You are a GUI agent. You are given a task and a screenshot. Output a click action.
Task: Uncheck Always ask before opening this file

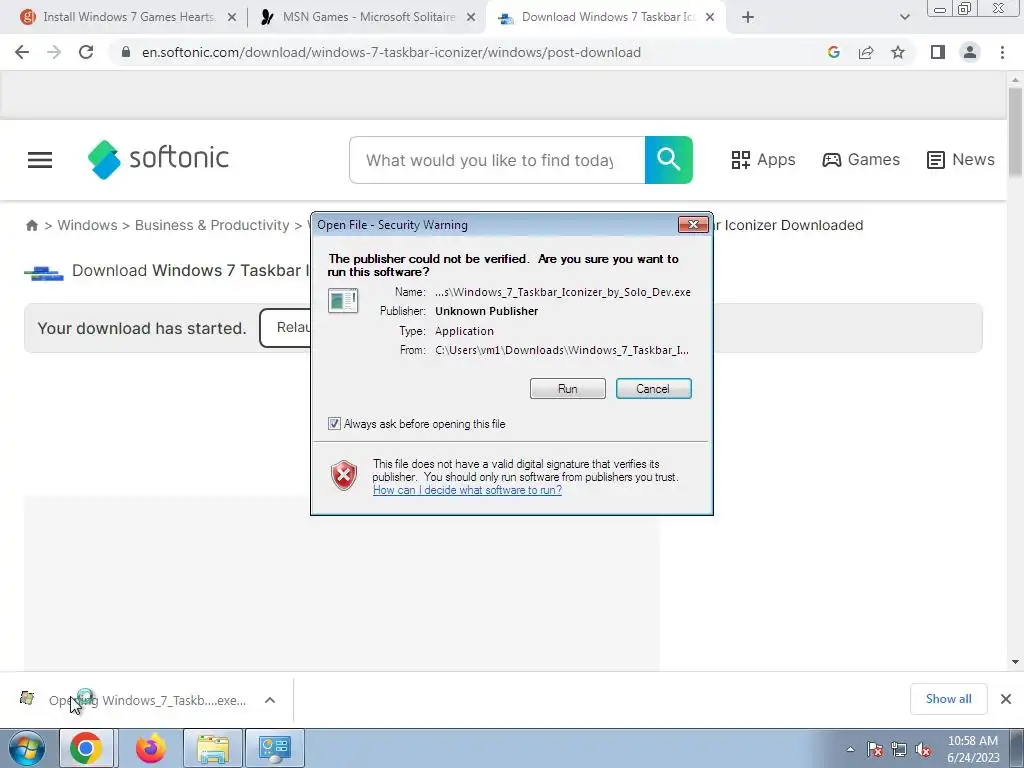pos(334,424)
